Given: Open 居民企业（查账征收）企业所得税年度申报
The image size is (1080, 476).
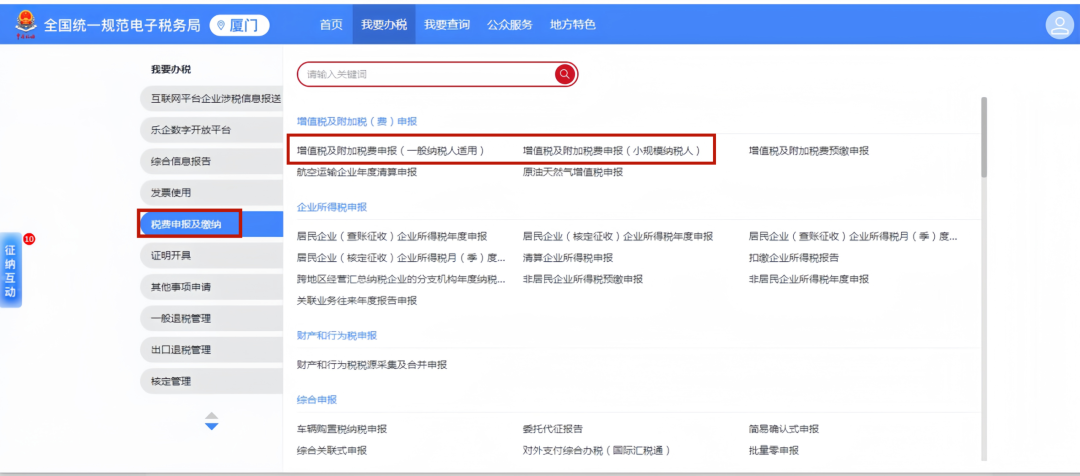Looking at the screenshot, I should tap(392, 236).
